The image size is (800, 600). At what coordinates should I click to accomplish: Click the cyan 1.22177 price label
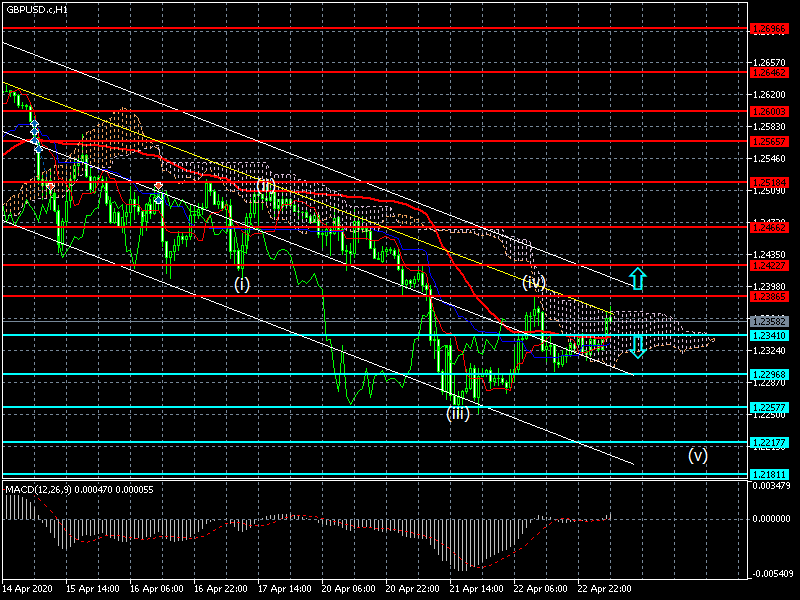769,442
